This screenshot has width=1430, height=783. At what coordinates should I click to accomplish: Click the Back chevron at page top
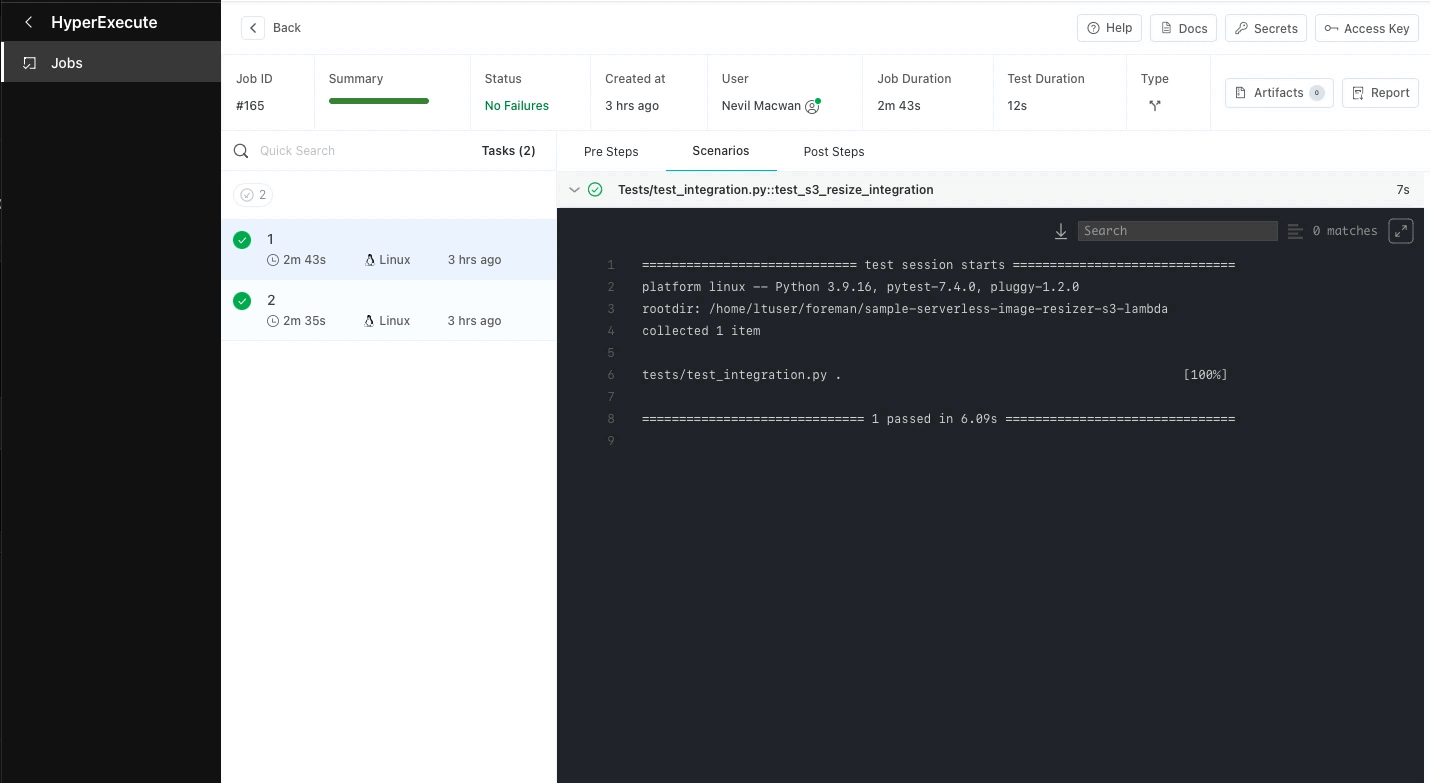click(253, 27)
